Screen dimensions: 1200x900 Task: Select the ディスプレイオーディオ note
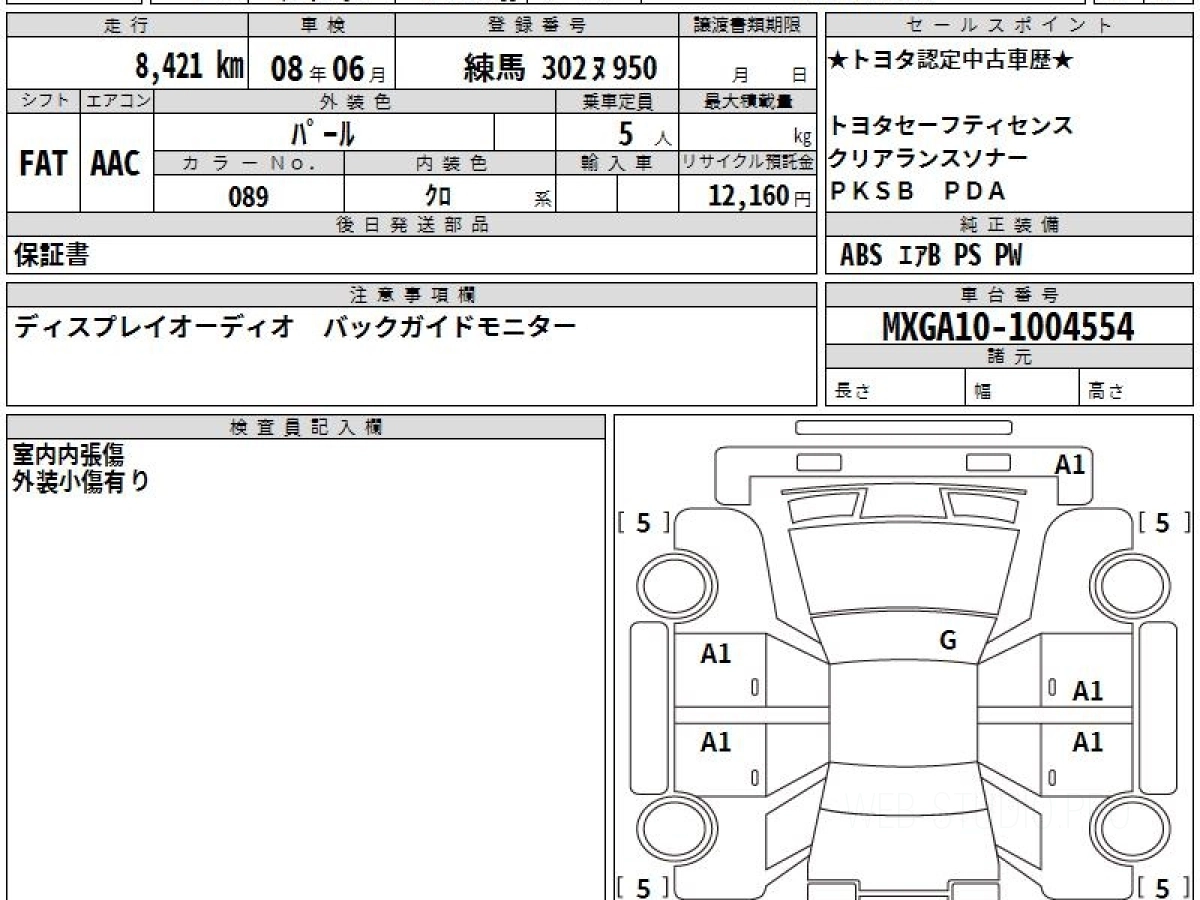[x=153, y=327]
